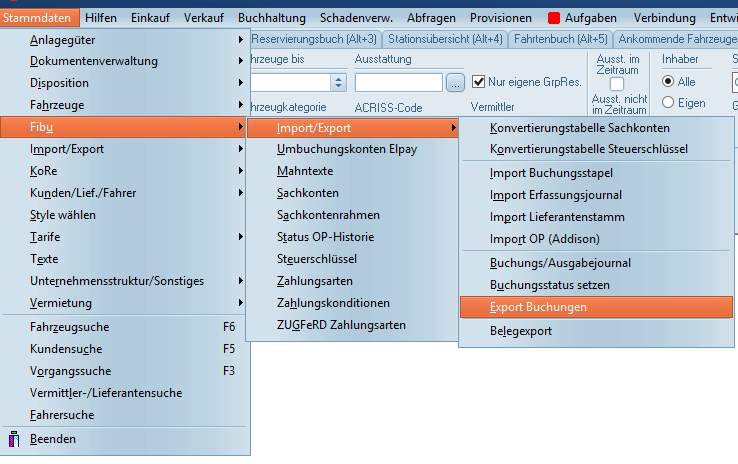The image size is (738, 464).
Task: Open the Fahrzeuge bis dropdown arrow
Action: coord(337,82)
